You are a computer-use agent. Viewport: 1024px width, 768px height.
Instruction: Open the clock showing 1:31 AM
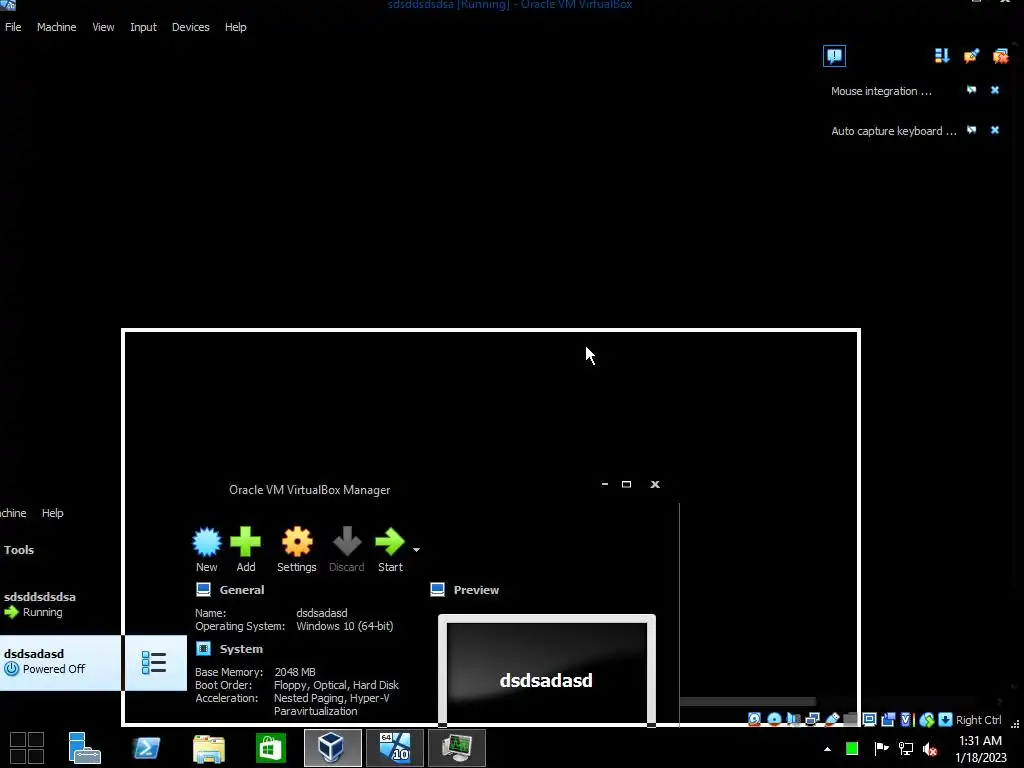pyautogui.click(x=980, y=749)
